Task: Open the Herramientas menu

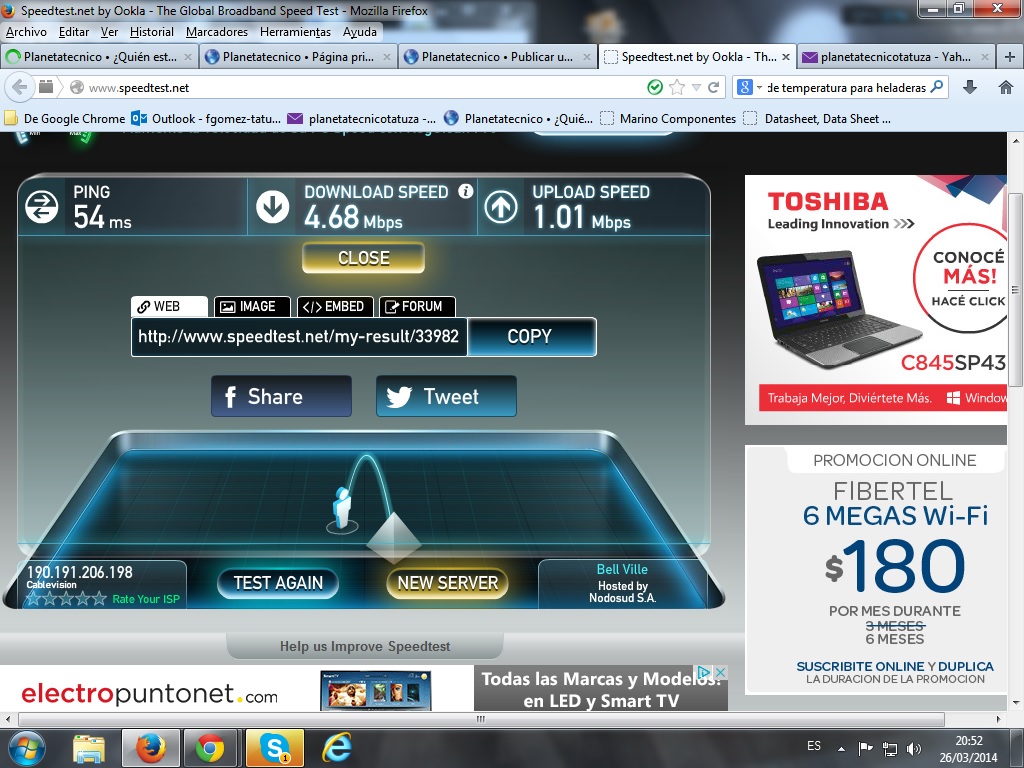Action: (295, 32)
